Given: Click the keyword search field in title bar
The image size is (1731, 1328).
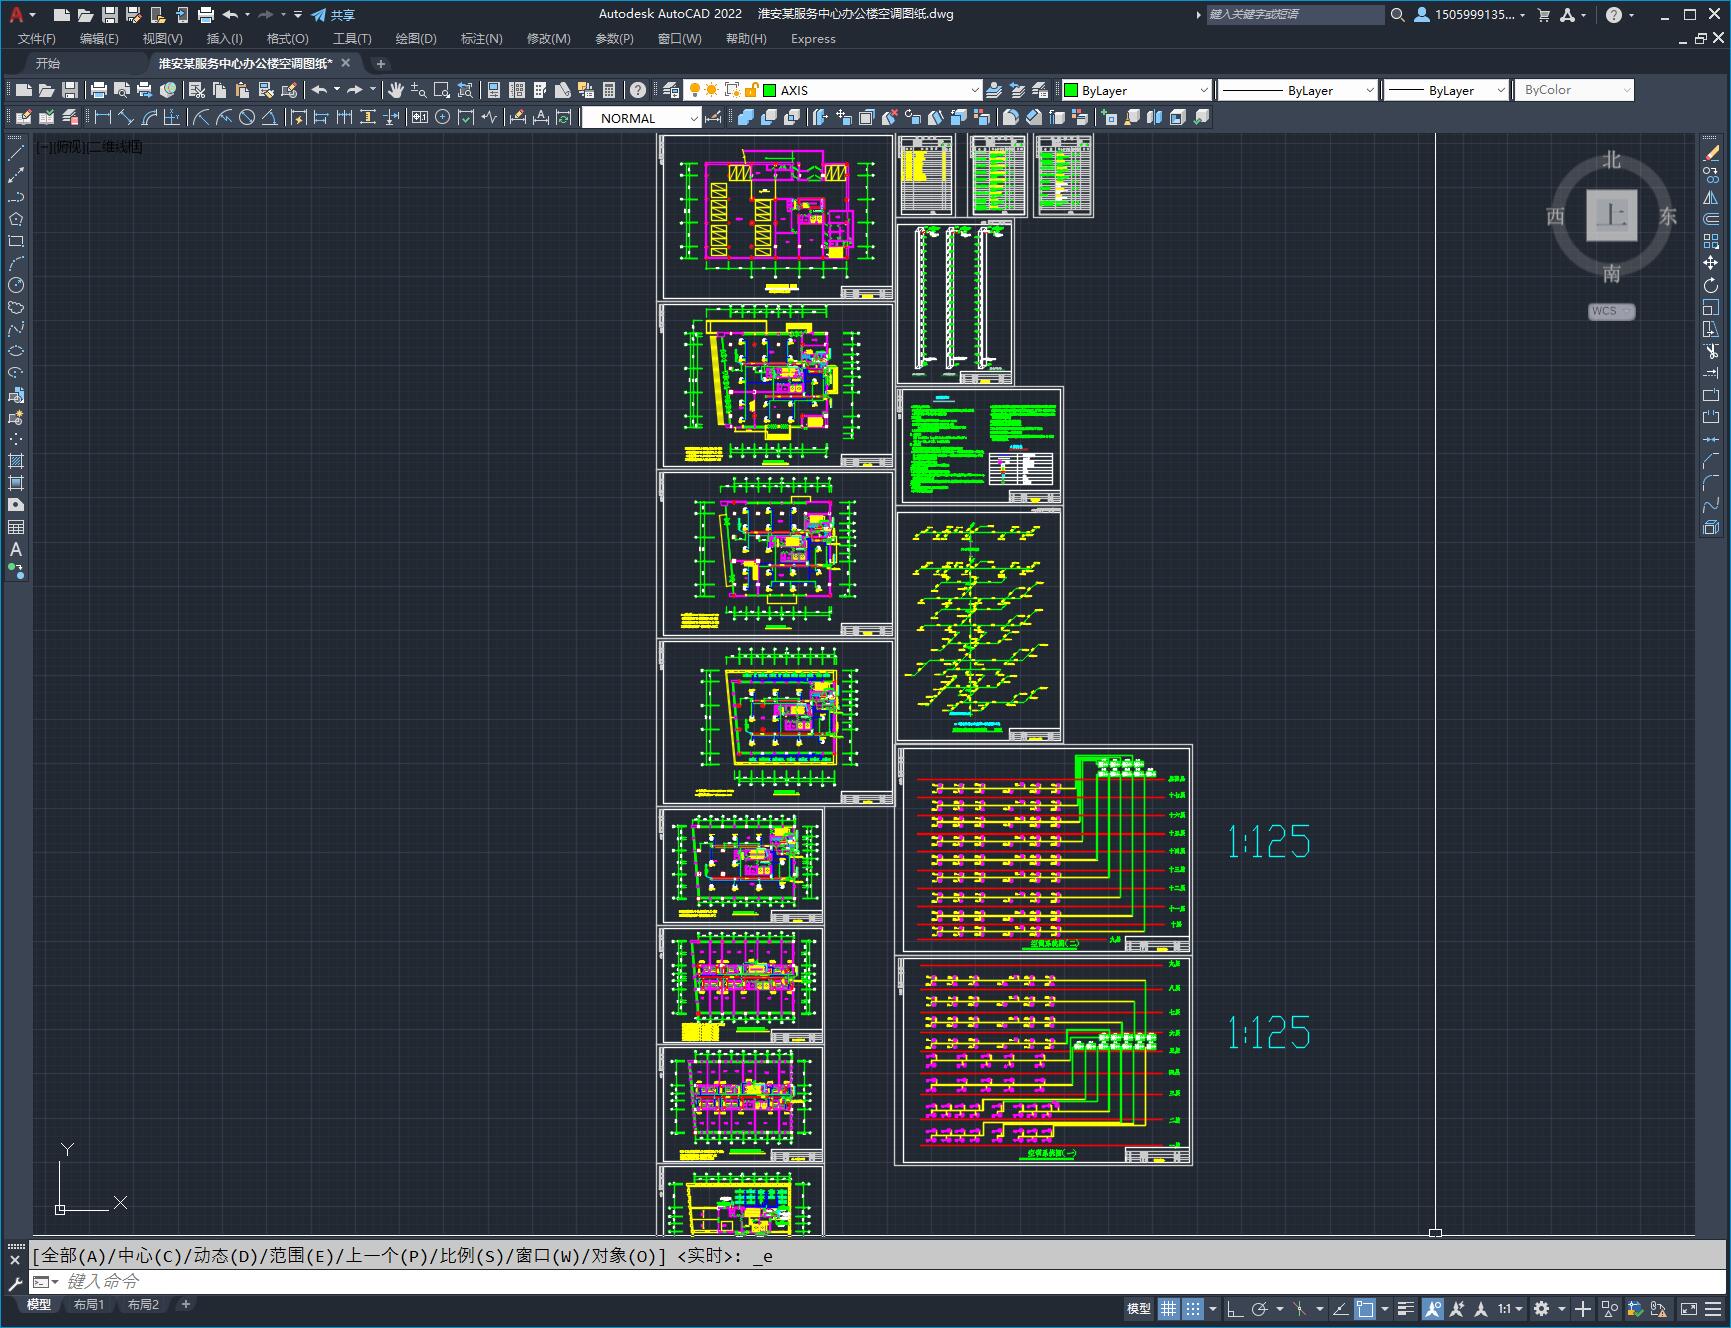Looking at the screenshot, I should coord(1295,15).
